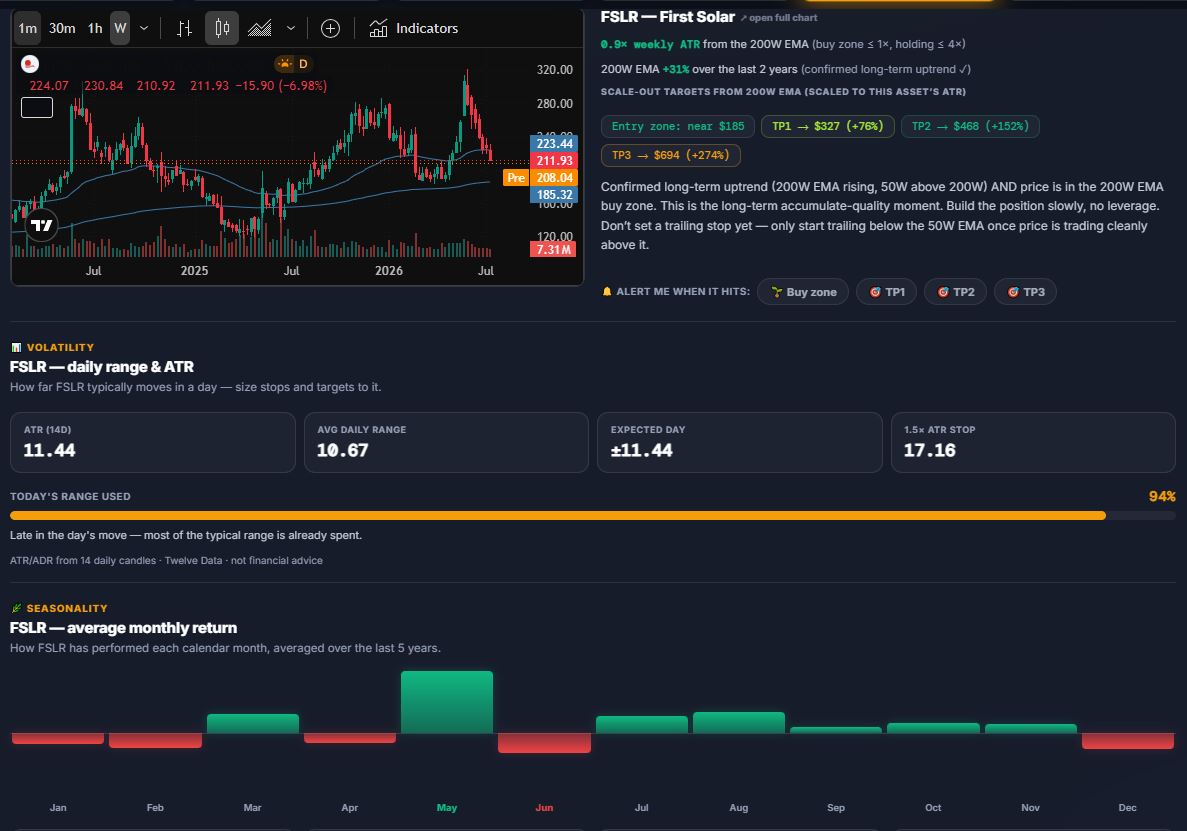Select the 1m timeframe
The width and height of the screenshot is (1187, 831).
28,29
